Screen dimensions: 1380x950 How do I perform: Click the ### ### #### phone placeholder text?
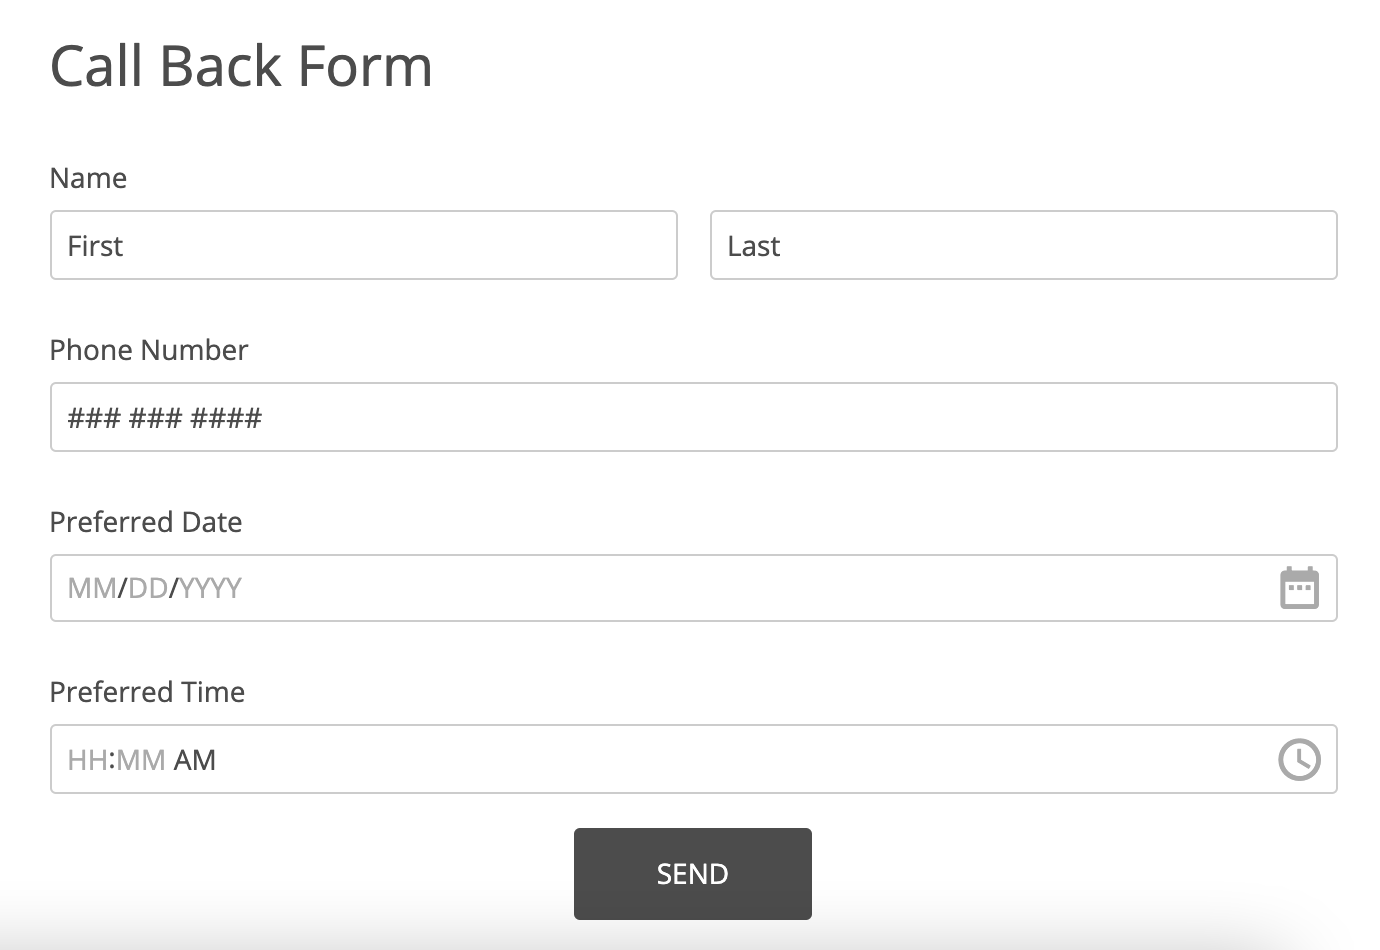(165, 418)
